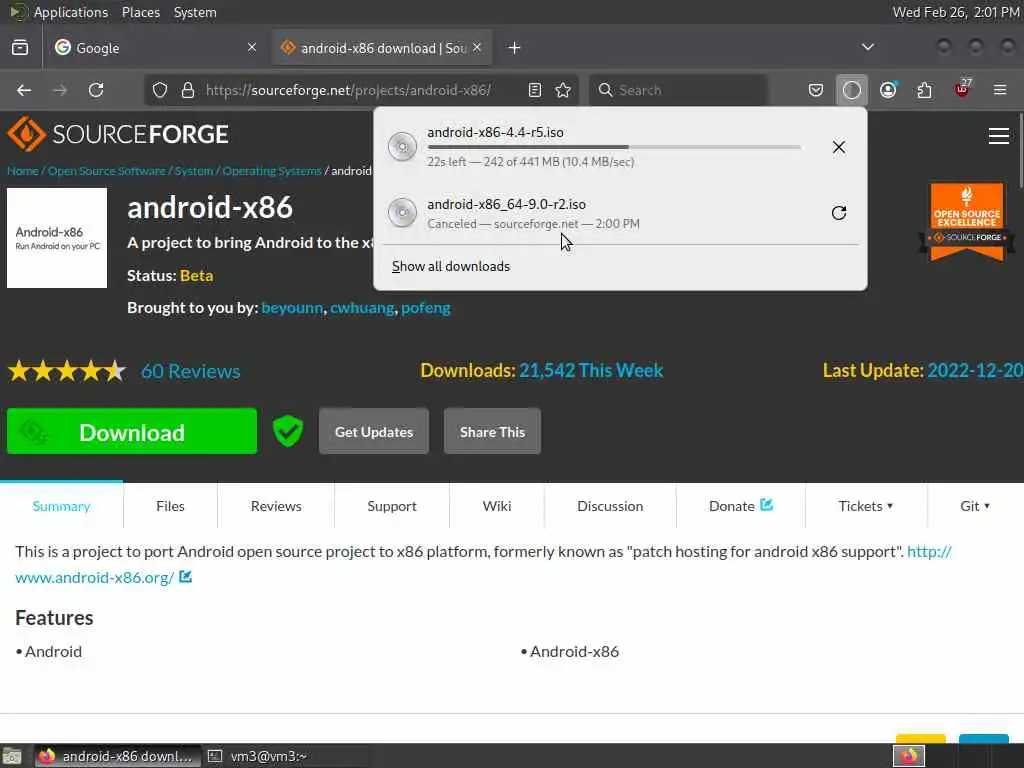Click the five-star rating stars
The image size is (1024, 768).
pos(67,371)
